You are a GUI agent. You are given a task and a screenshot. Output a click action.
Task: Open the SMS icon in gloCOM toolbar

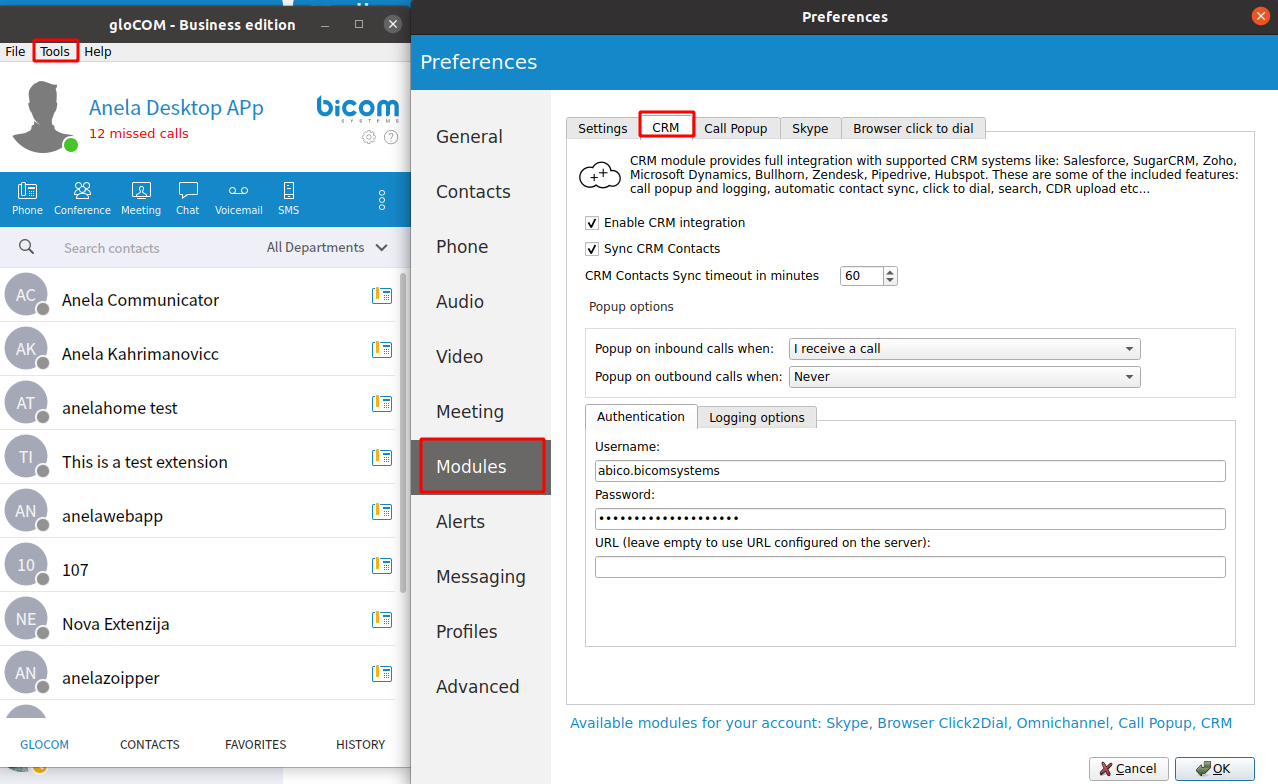pos(288,198)
